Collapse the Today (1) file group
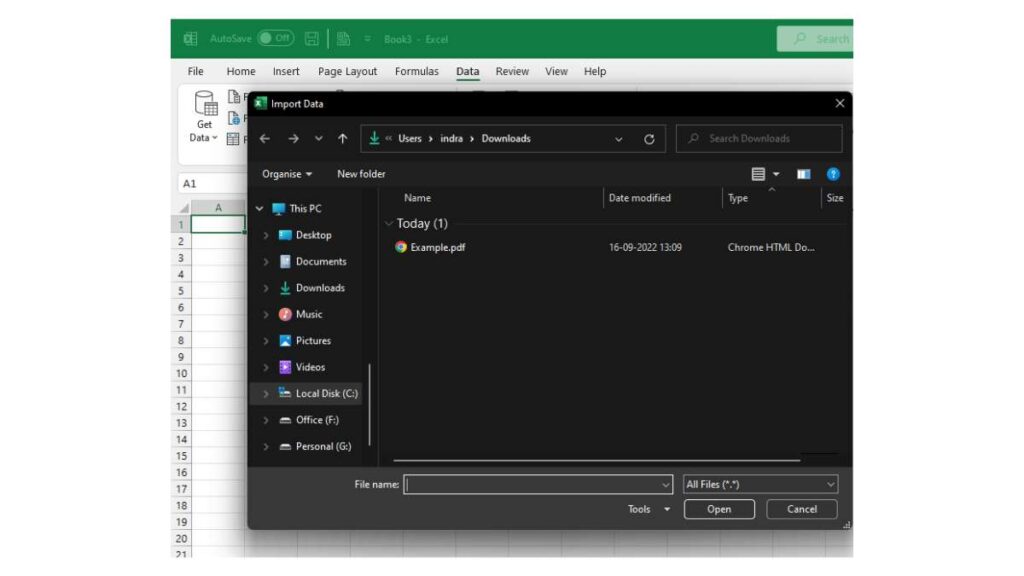Screen dimensions: 1024x576 click(389, 223)
